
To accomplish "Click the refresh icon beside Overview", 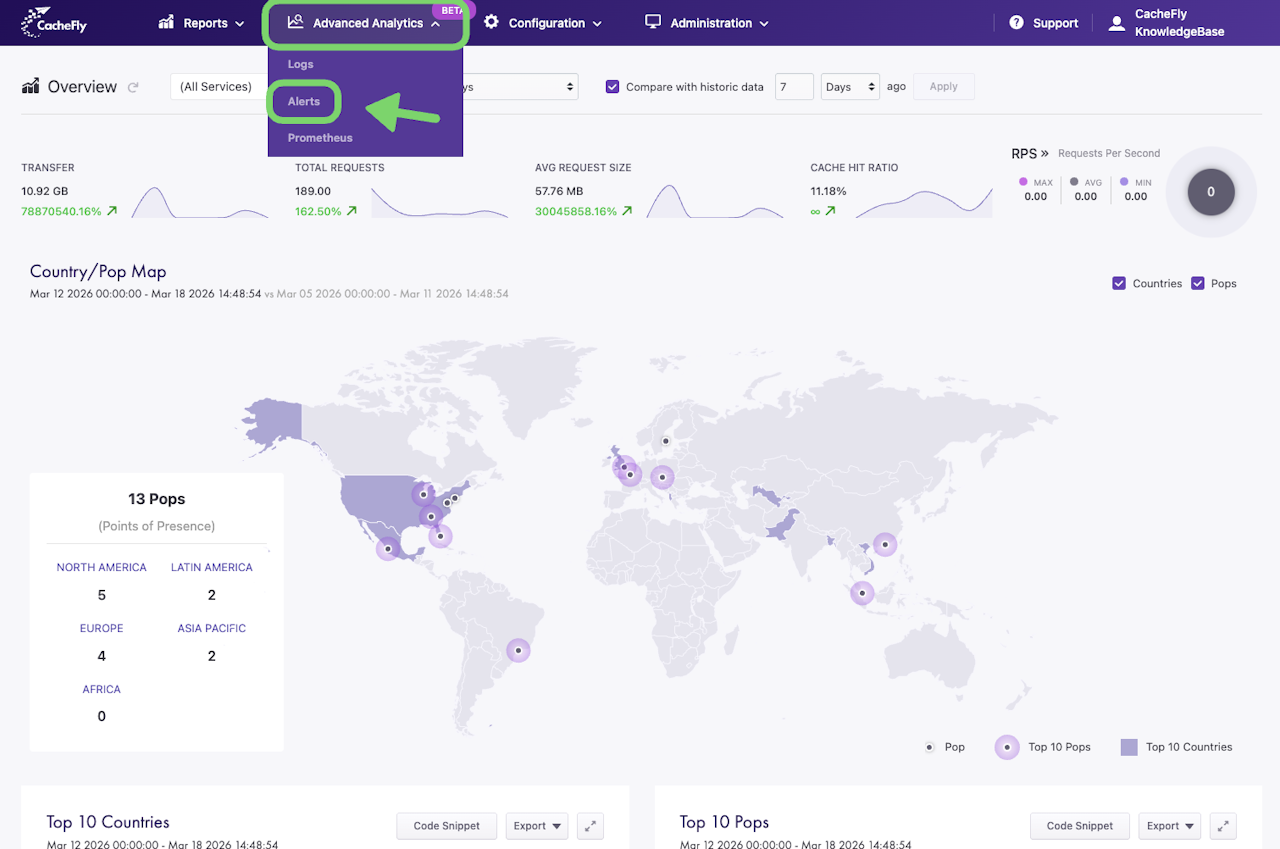I will (133, 88).
